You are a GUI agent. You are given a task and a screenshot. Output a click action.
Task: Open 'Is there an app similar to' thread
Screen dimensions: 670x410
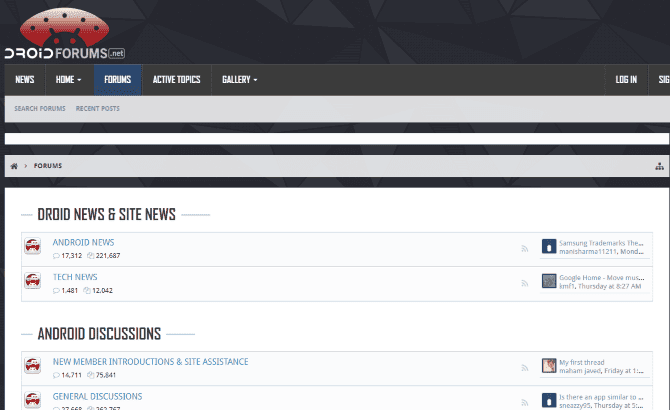coord(601,397)
